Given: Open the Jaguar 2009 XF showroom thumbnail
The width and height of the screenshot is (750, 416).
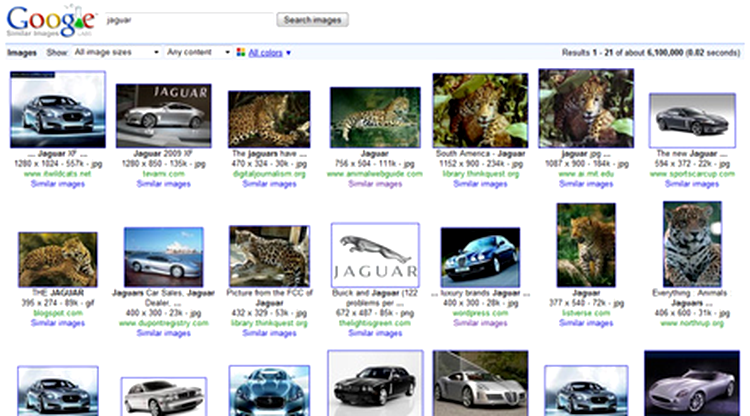Looking at the screenshot, I should [x=164, y=116].
